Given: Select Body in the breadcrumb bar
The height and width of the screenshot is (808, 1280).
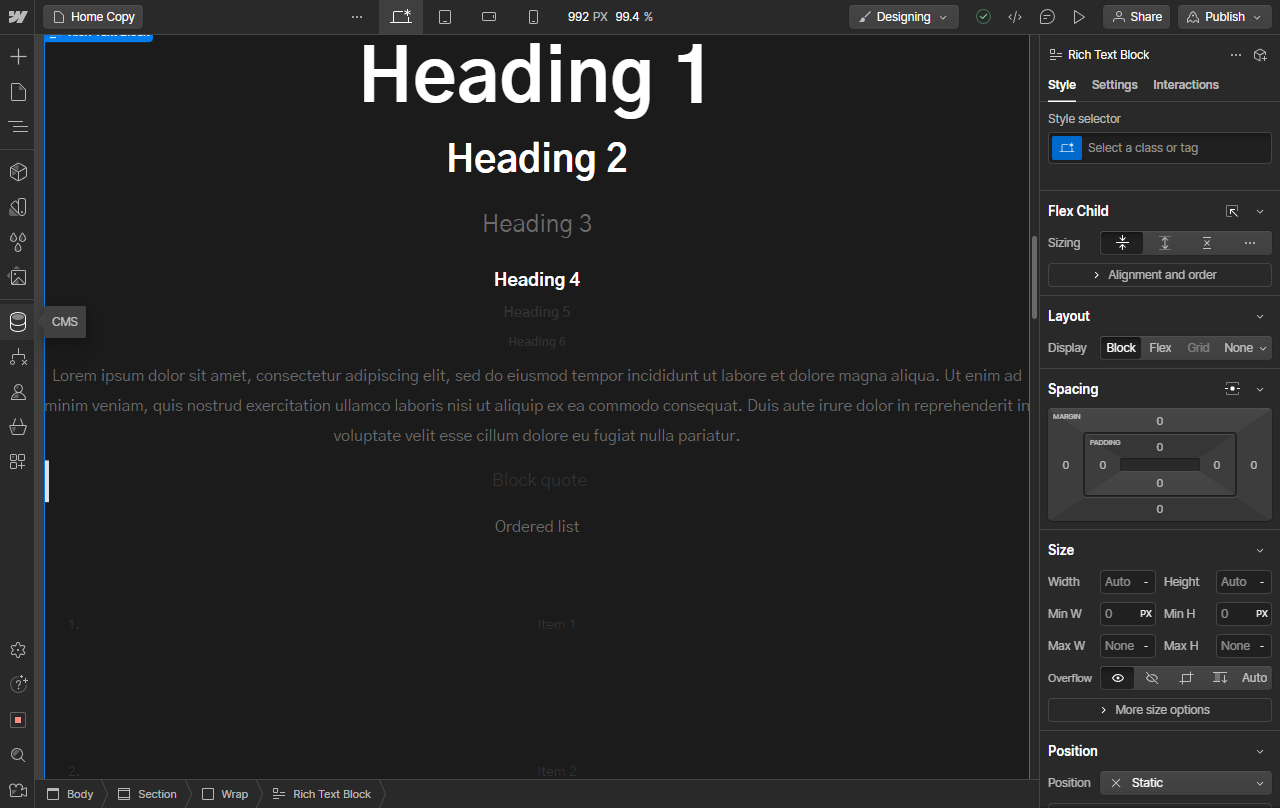Looking at the screenshot, I should click(70, 794).
